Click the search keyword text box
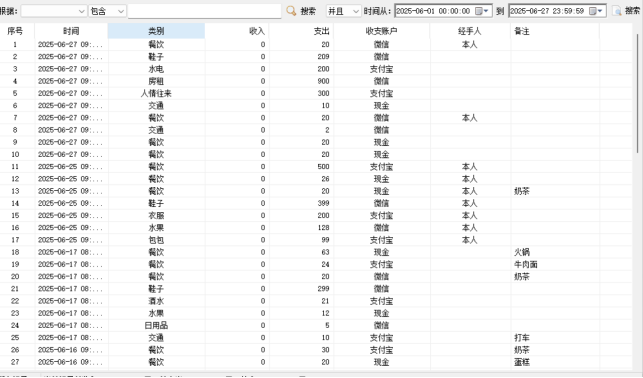The image size is (643, 378). [204, 11]
